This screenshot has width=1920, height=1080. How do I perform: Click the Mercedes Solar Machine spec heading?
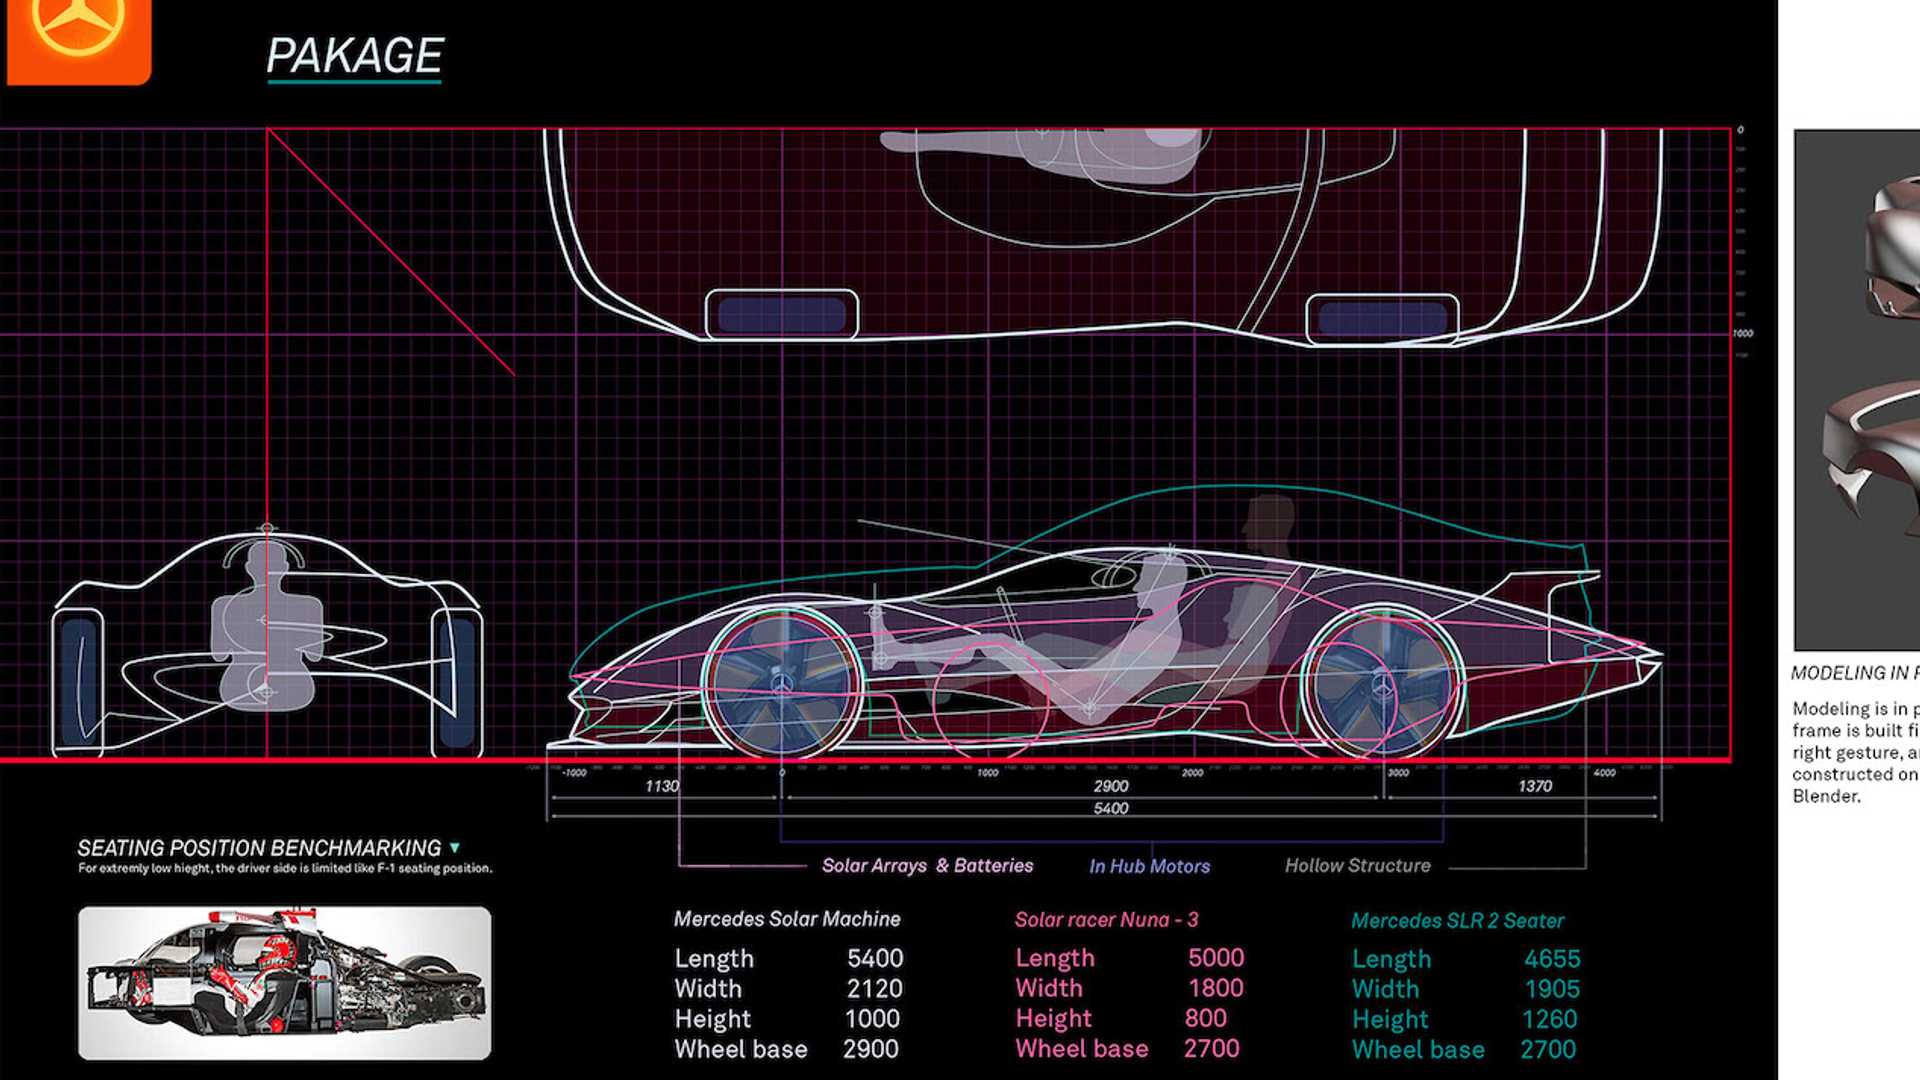[787, 919]
